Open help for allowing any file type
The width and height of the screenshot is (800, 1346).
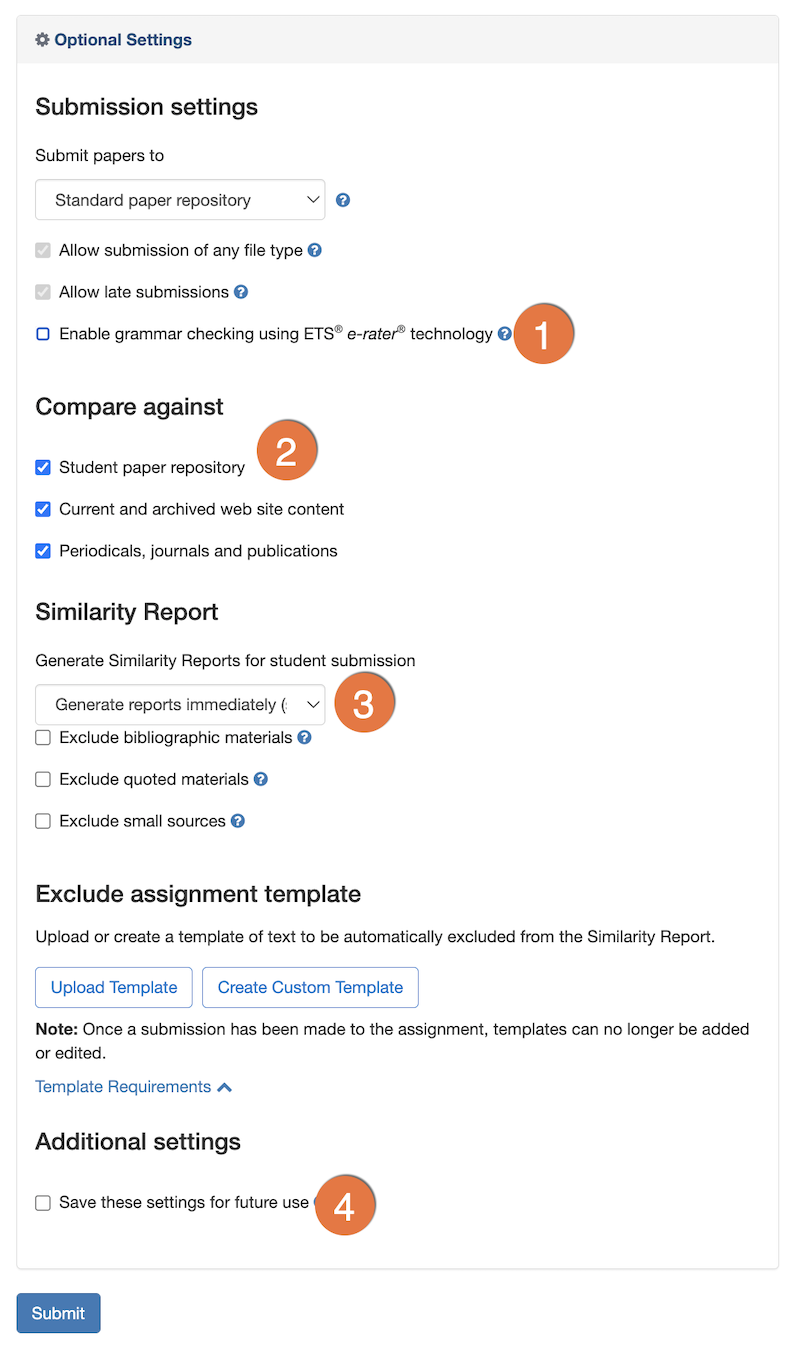[x=315, y=250]
